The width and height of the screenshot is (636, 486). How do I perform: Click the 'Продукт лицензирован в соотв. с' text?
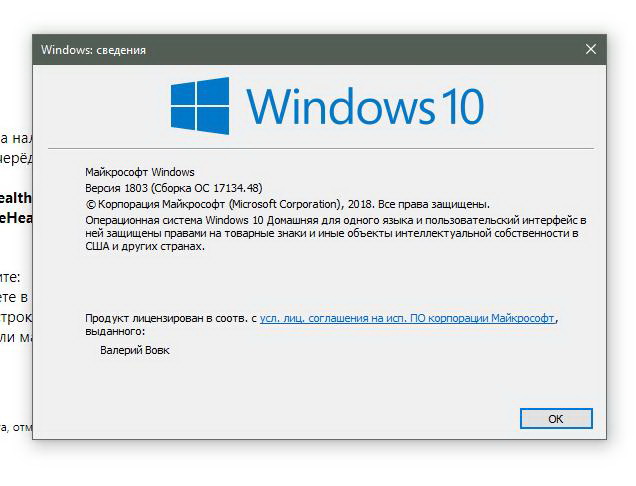click(x=171, y=318)
